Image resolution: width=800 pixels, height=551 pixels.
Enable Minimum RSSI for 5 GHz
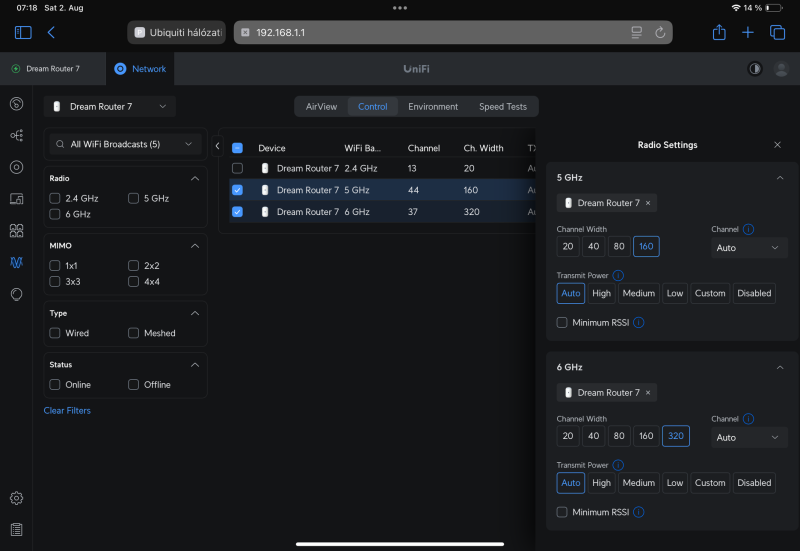point(562,322)
